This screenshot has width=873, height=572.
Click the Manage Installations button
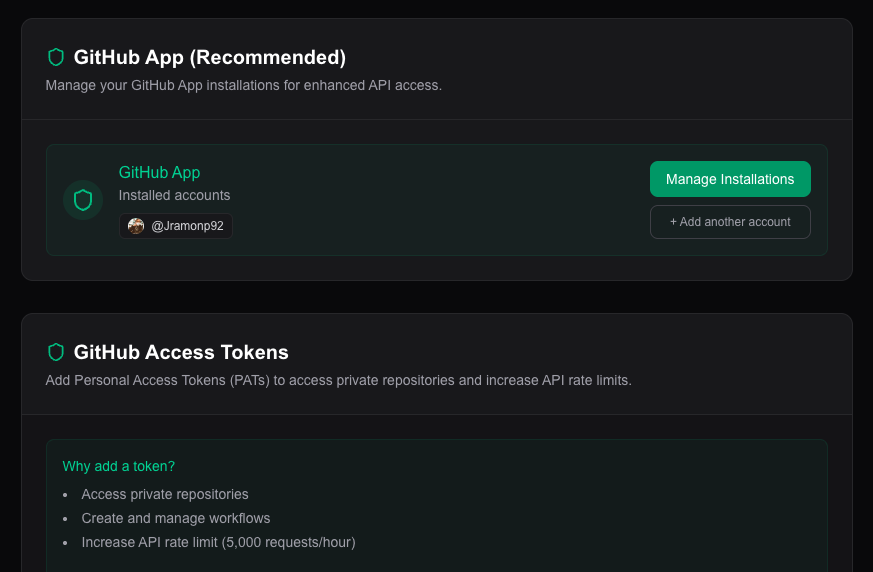pyautogui.click(x=730, y=179)
